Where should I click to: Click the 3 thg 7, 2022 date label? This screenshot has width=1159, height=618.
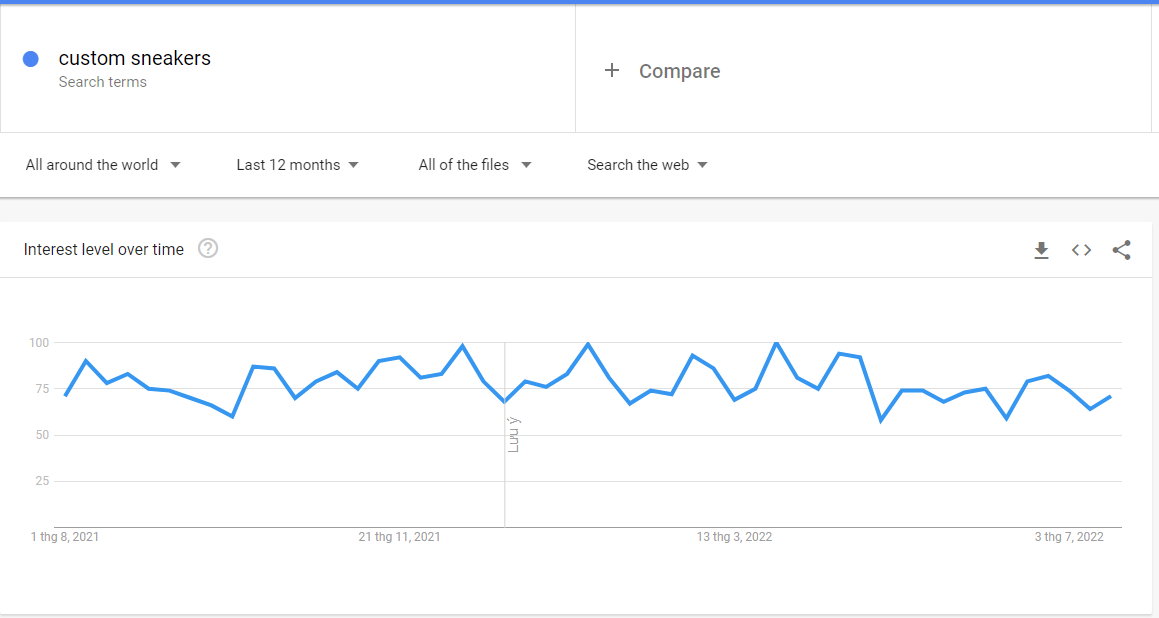tap(1069, 537)
